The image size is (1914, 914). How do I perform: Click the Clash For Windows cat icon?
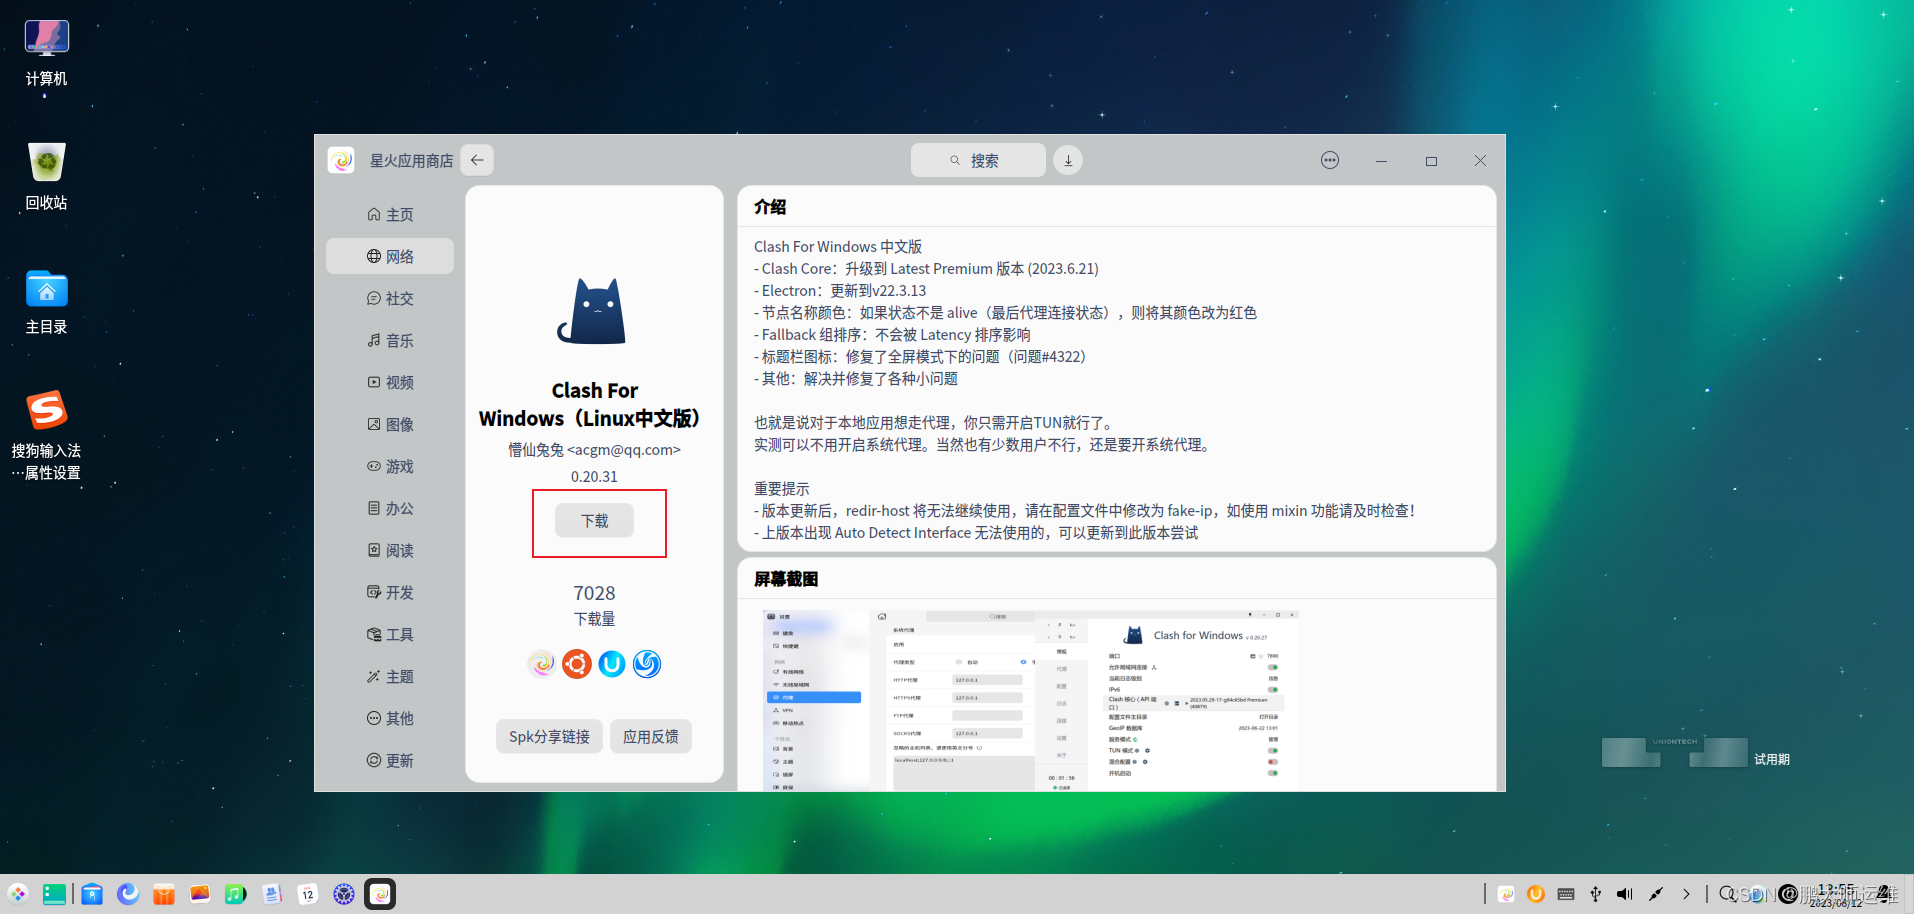pyautogui.click(x=594, y=311)
